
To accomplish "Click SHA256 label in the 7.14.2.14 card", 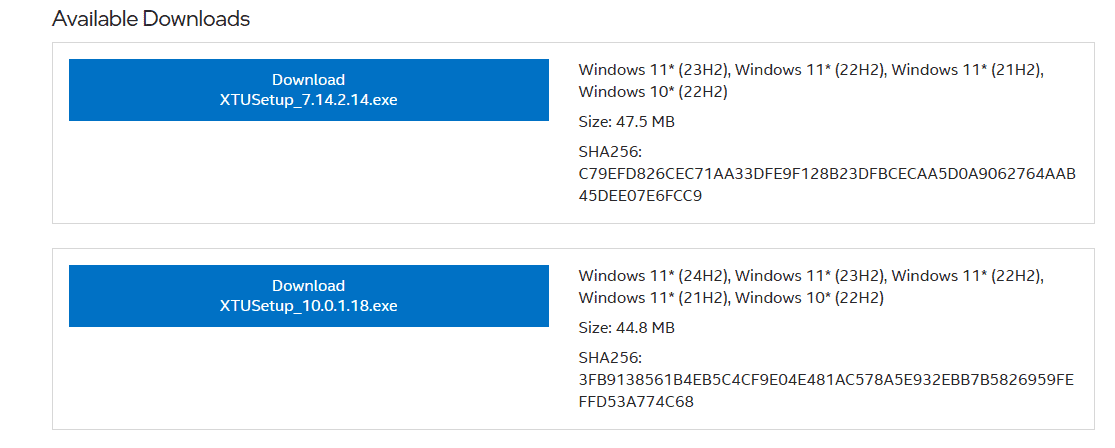I will coord(611,152).
